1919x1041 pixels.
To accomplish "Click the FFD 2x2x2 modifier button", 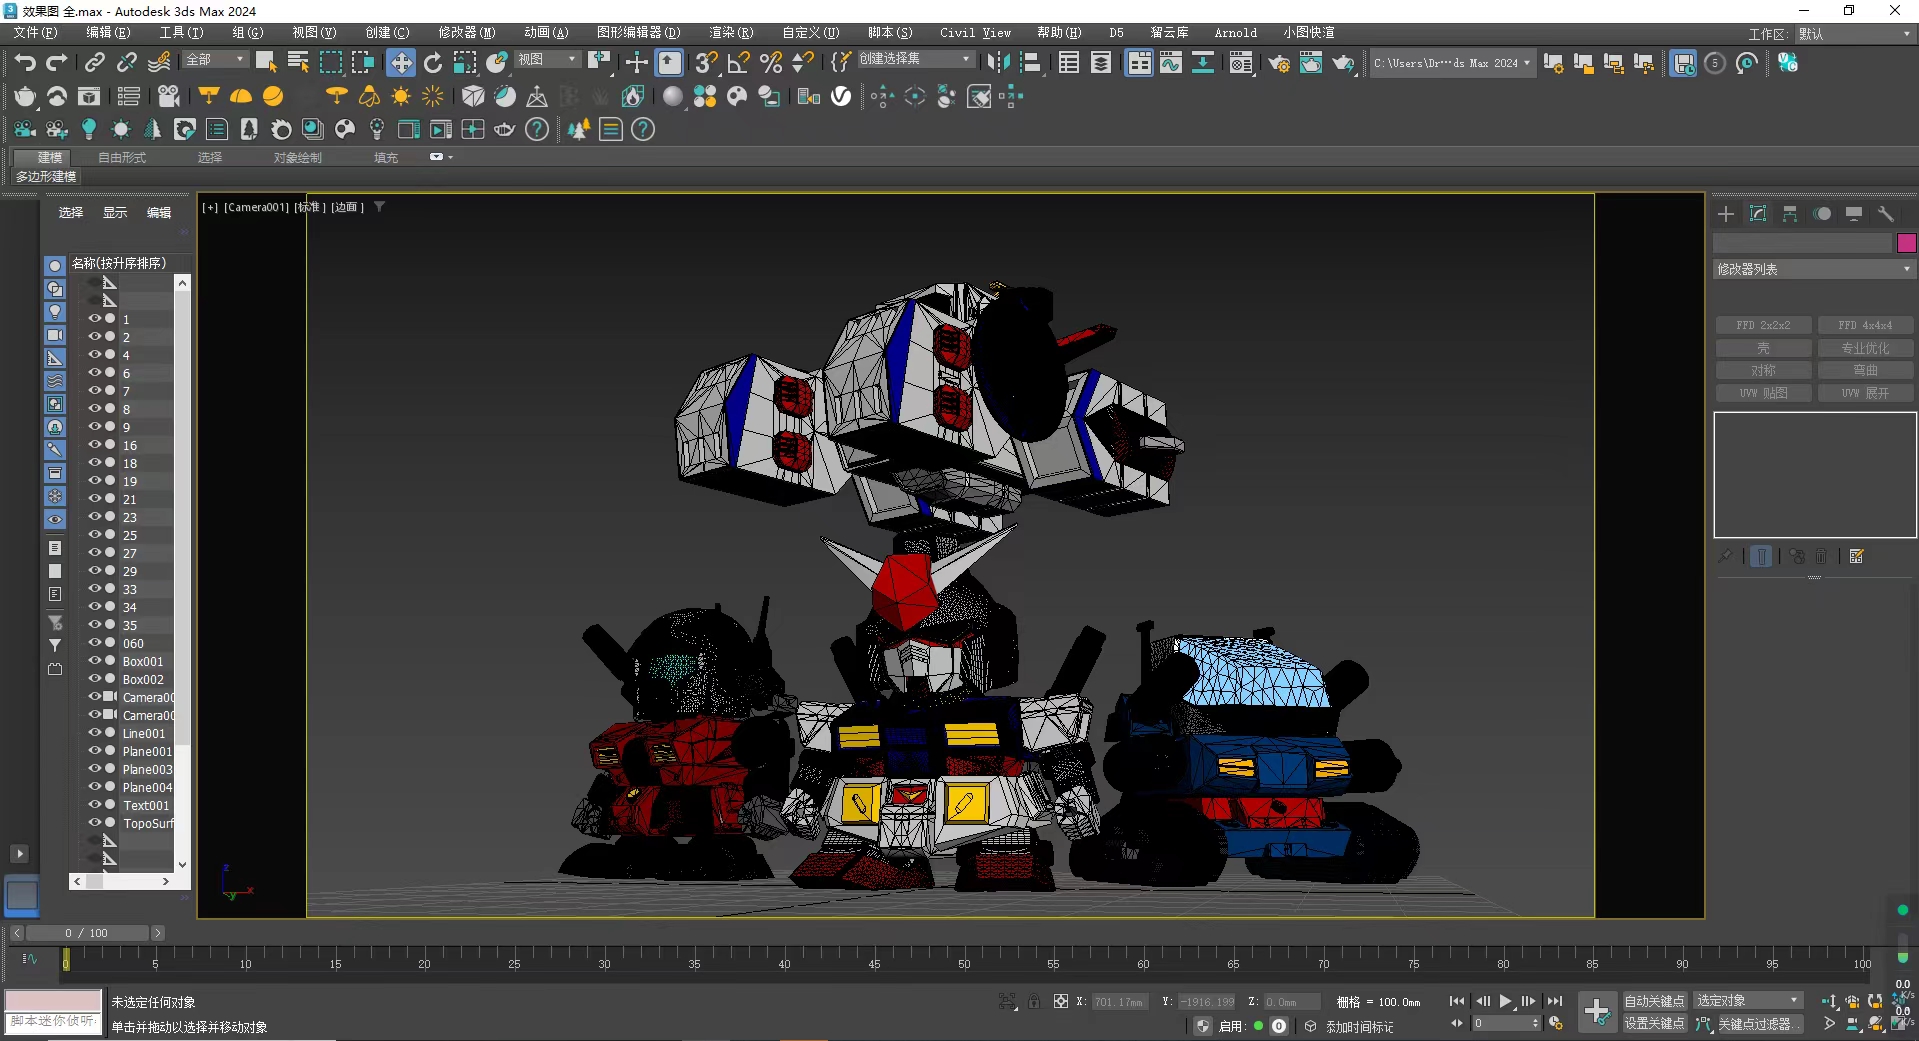I will tap(1763, 325).
